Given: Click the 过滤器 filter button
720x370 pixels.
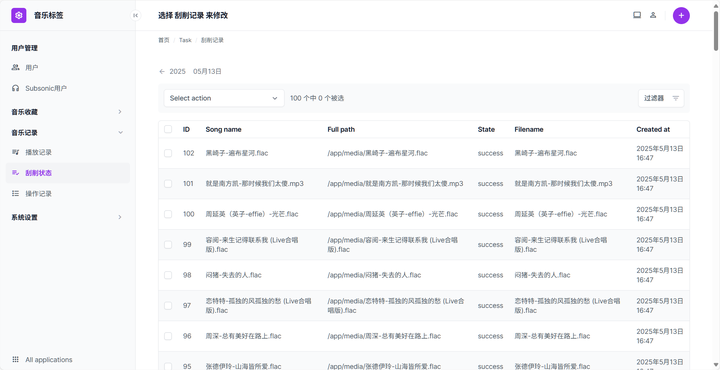Looking at the screenshot, I should pyautogui.click(x=661, y=98).
